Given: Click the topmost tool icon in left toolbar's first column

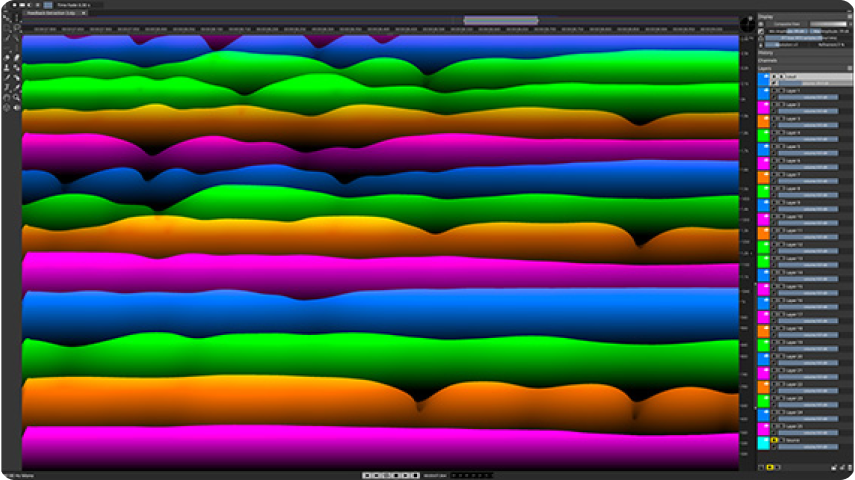Looking at the screenshot, I should tap(7, 17).
